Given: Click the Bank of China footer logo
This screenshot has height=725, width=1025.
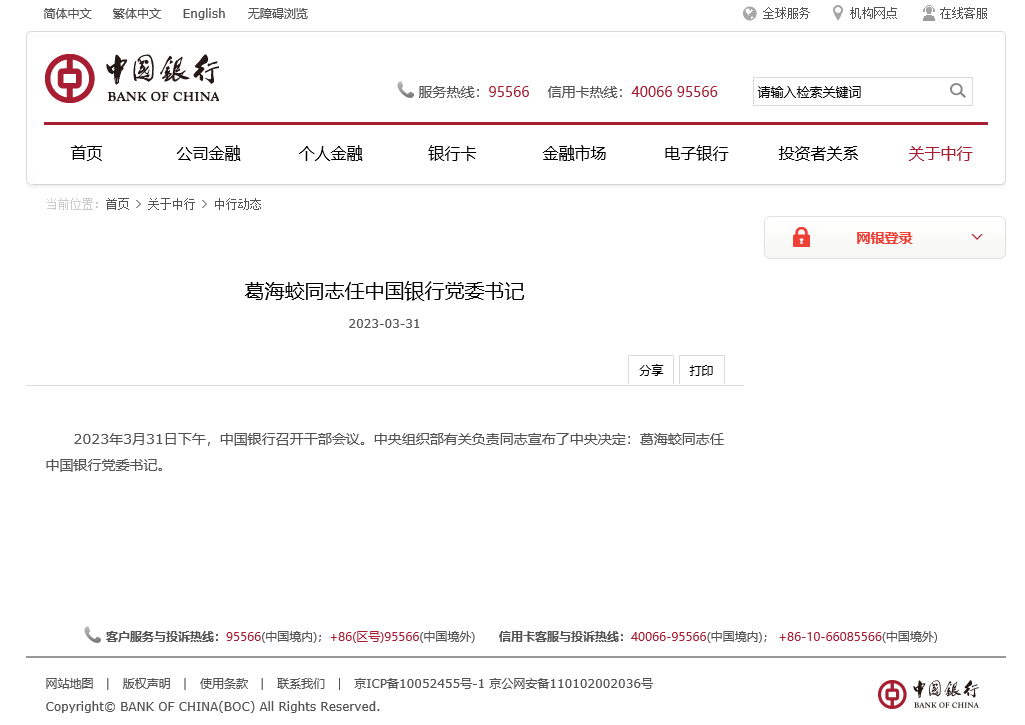Looking at the screenshot, I should tap(928, 694).
